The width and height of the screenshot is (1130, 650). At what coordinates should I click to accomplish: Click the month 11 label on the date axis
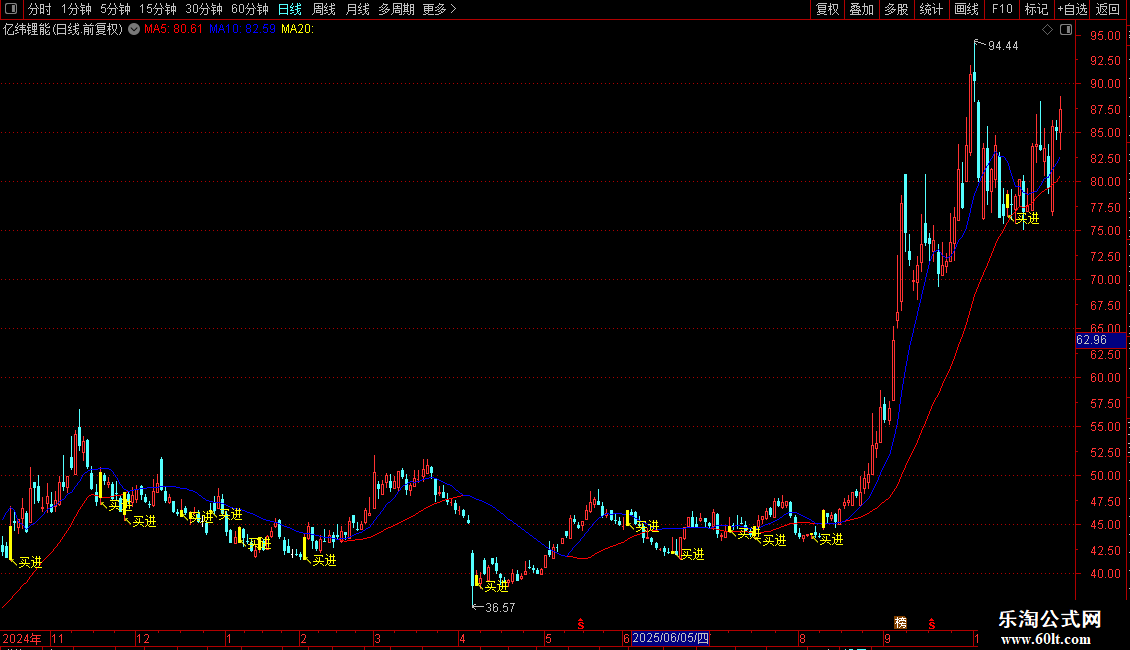(58, 639)
